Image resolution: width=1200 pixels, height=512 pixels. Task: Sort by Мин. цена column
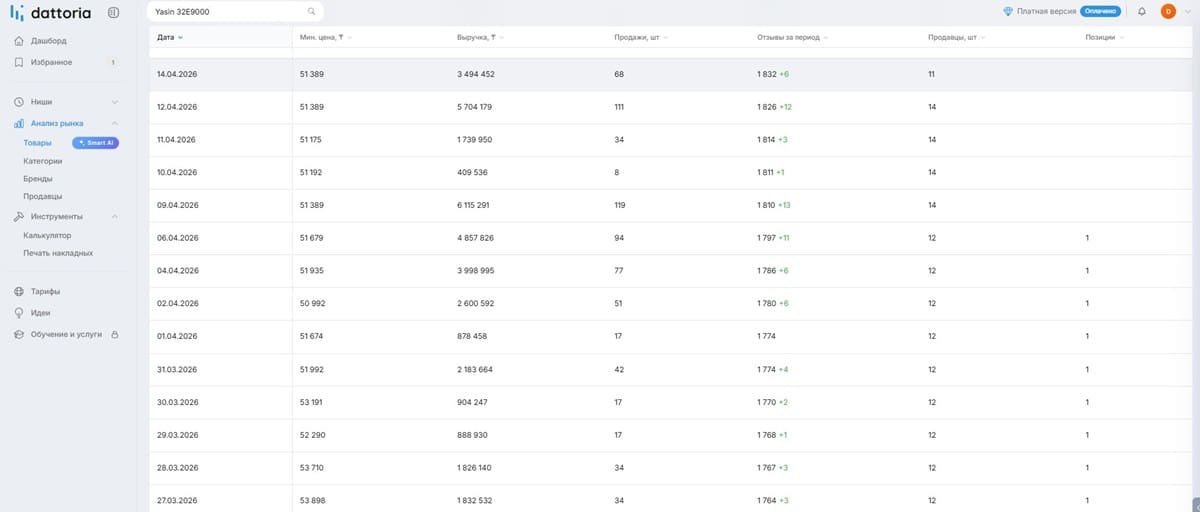click(325, 37)
